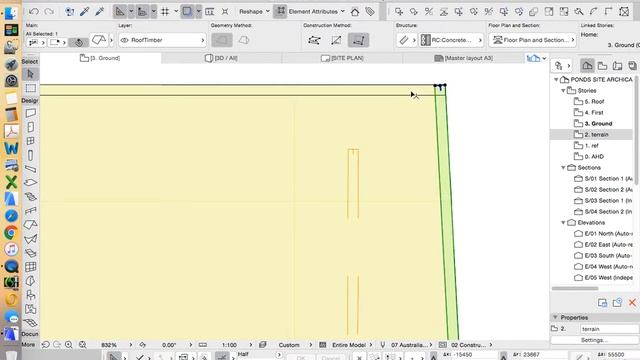Open S/01 Section 1 in Navigator
The width and height of the screenshot is (640, 360).
point(603,178)
